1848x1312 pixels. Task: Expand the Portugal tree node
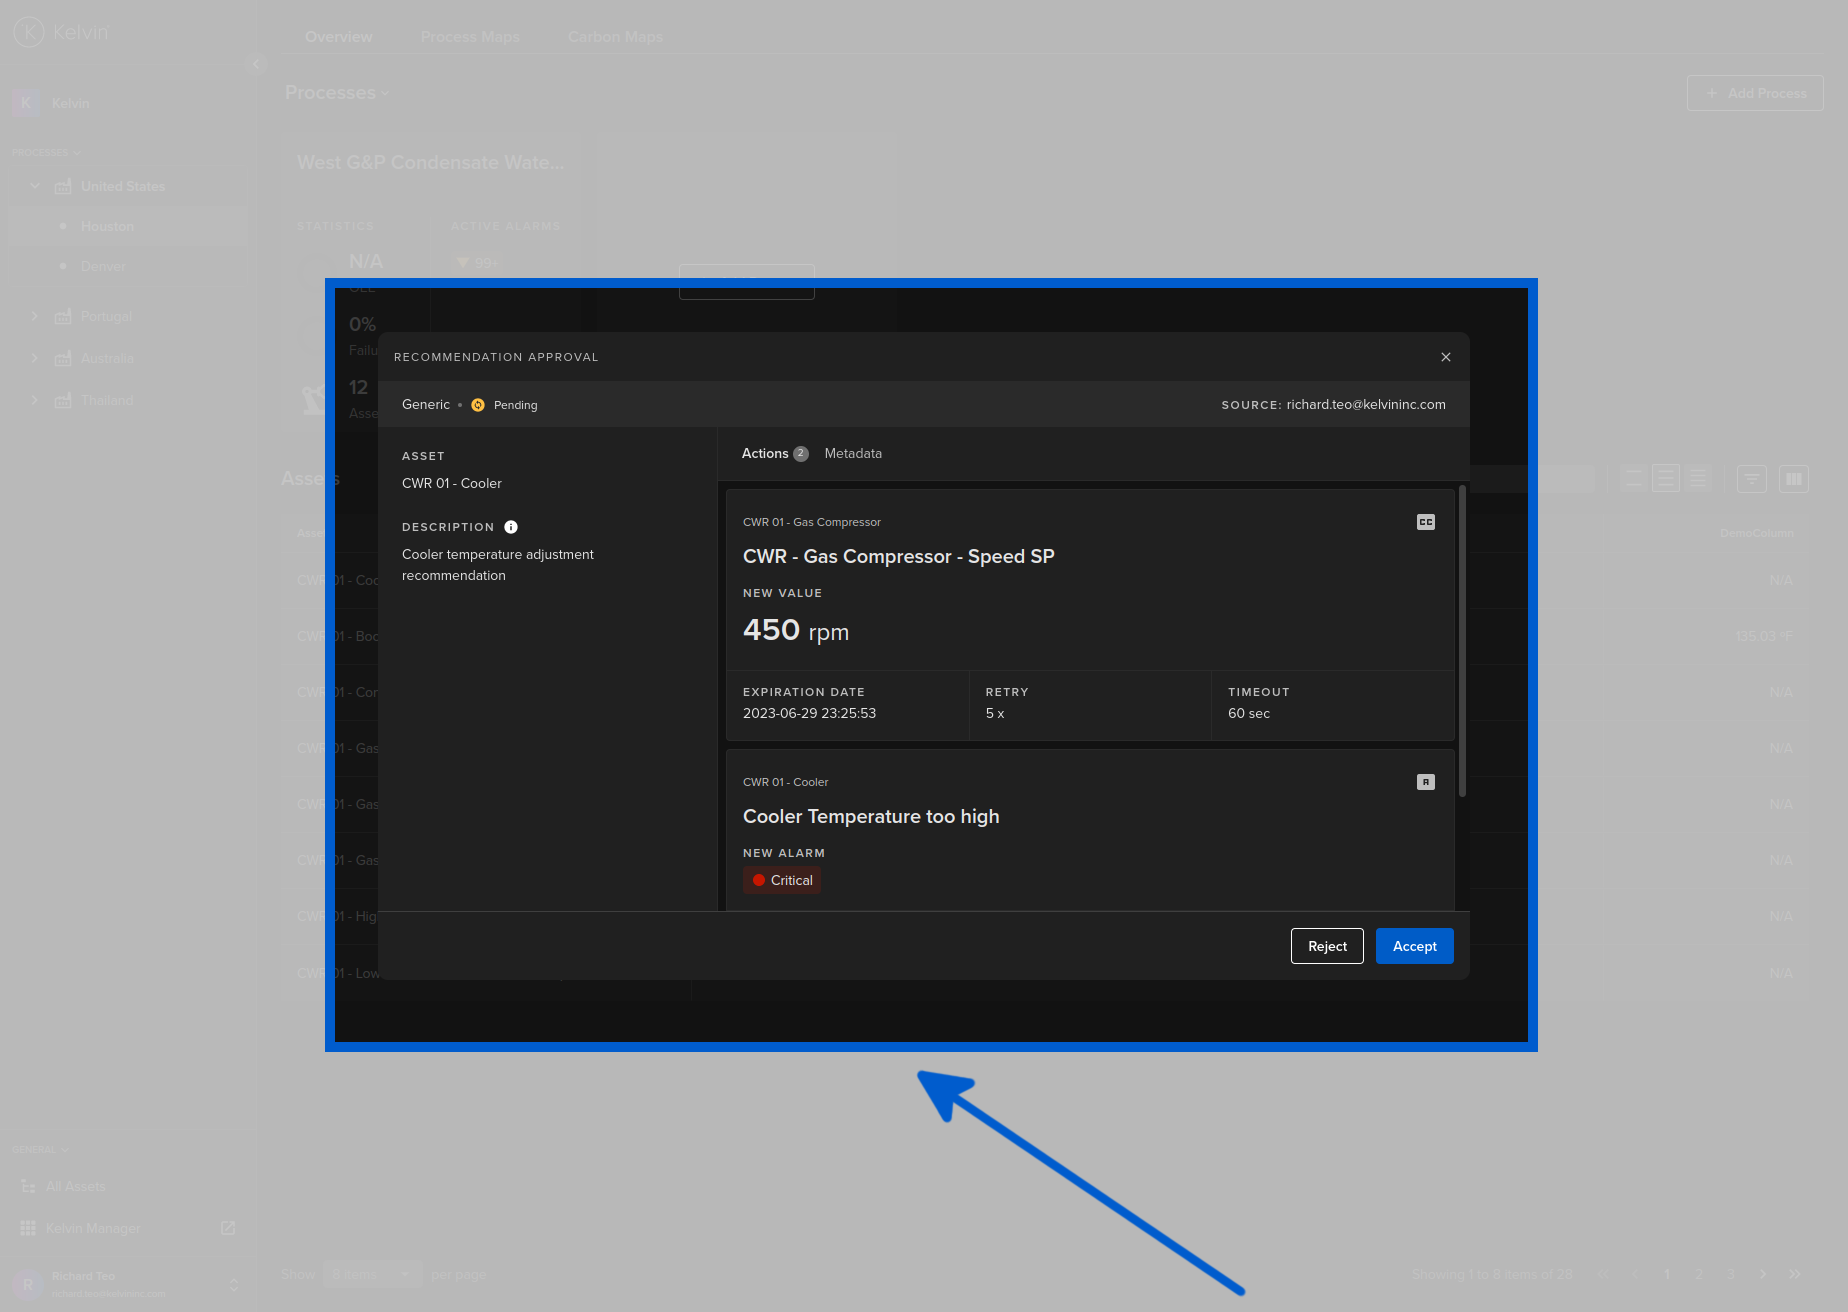[35, 316]
